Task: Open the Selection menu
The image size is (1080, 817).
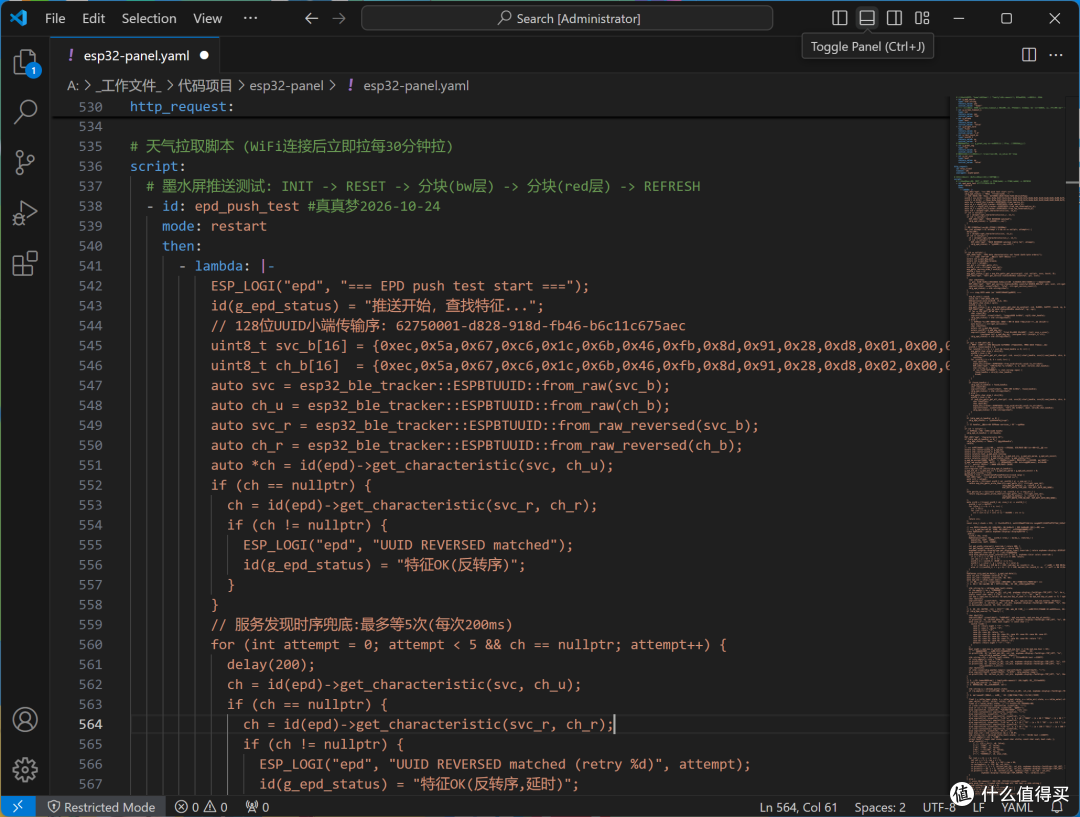Action: 149,19
